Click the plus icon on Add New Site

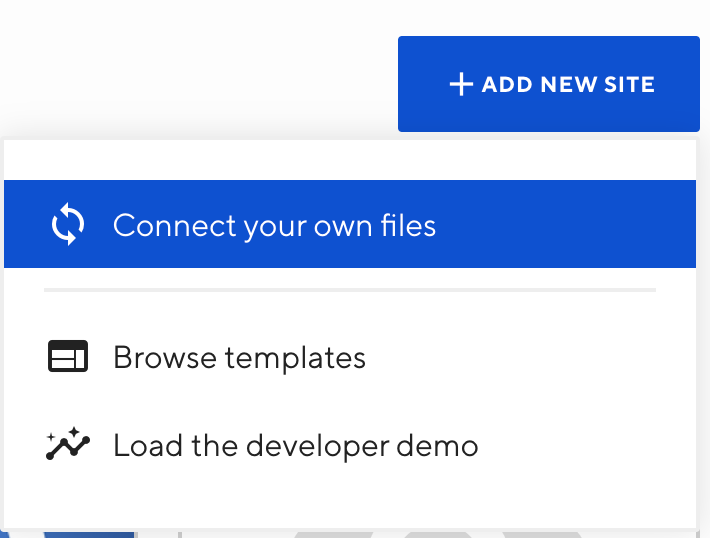(x=460, y=85)
